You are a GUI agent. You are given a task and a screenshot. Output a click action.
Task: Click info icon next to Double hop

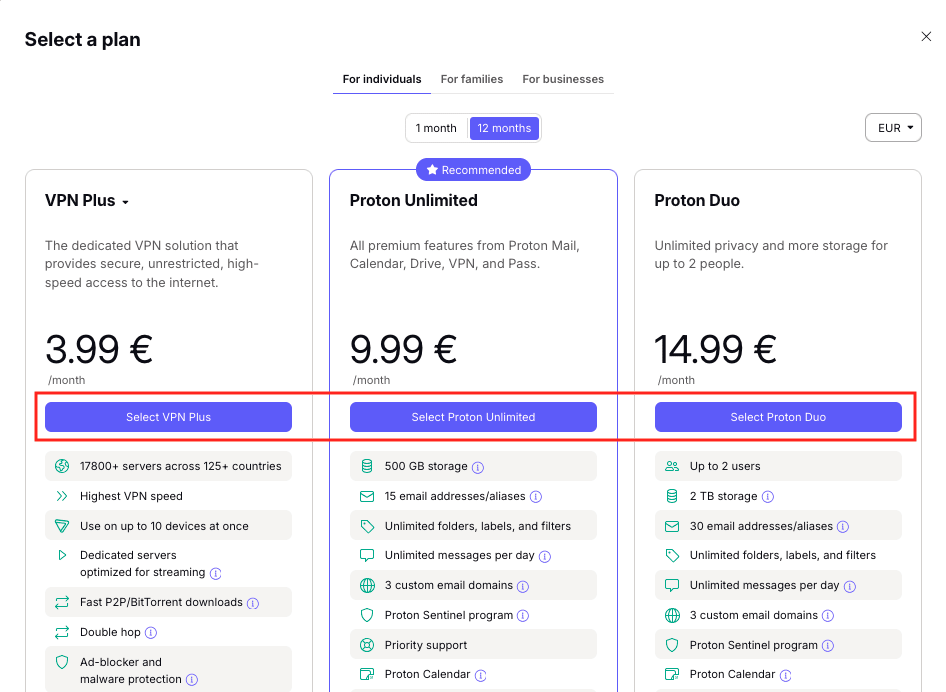pyautogui.click(x=151, y=633)
